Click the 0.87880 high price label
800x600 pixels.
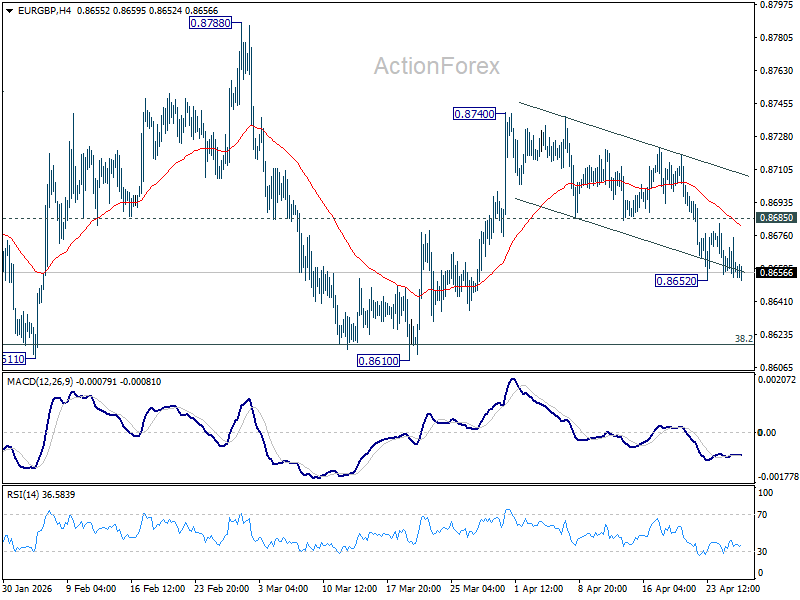coord(210,23)
